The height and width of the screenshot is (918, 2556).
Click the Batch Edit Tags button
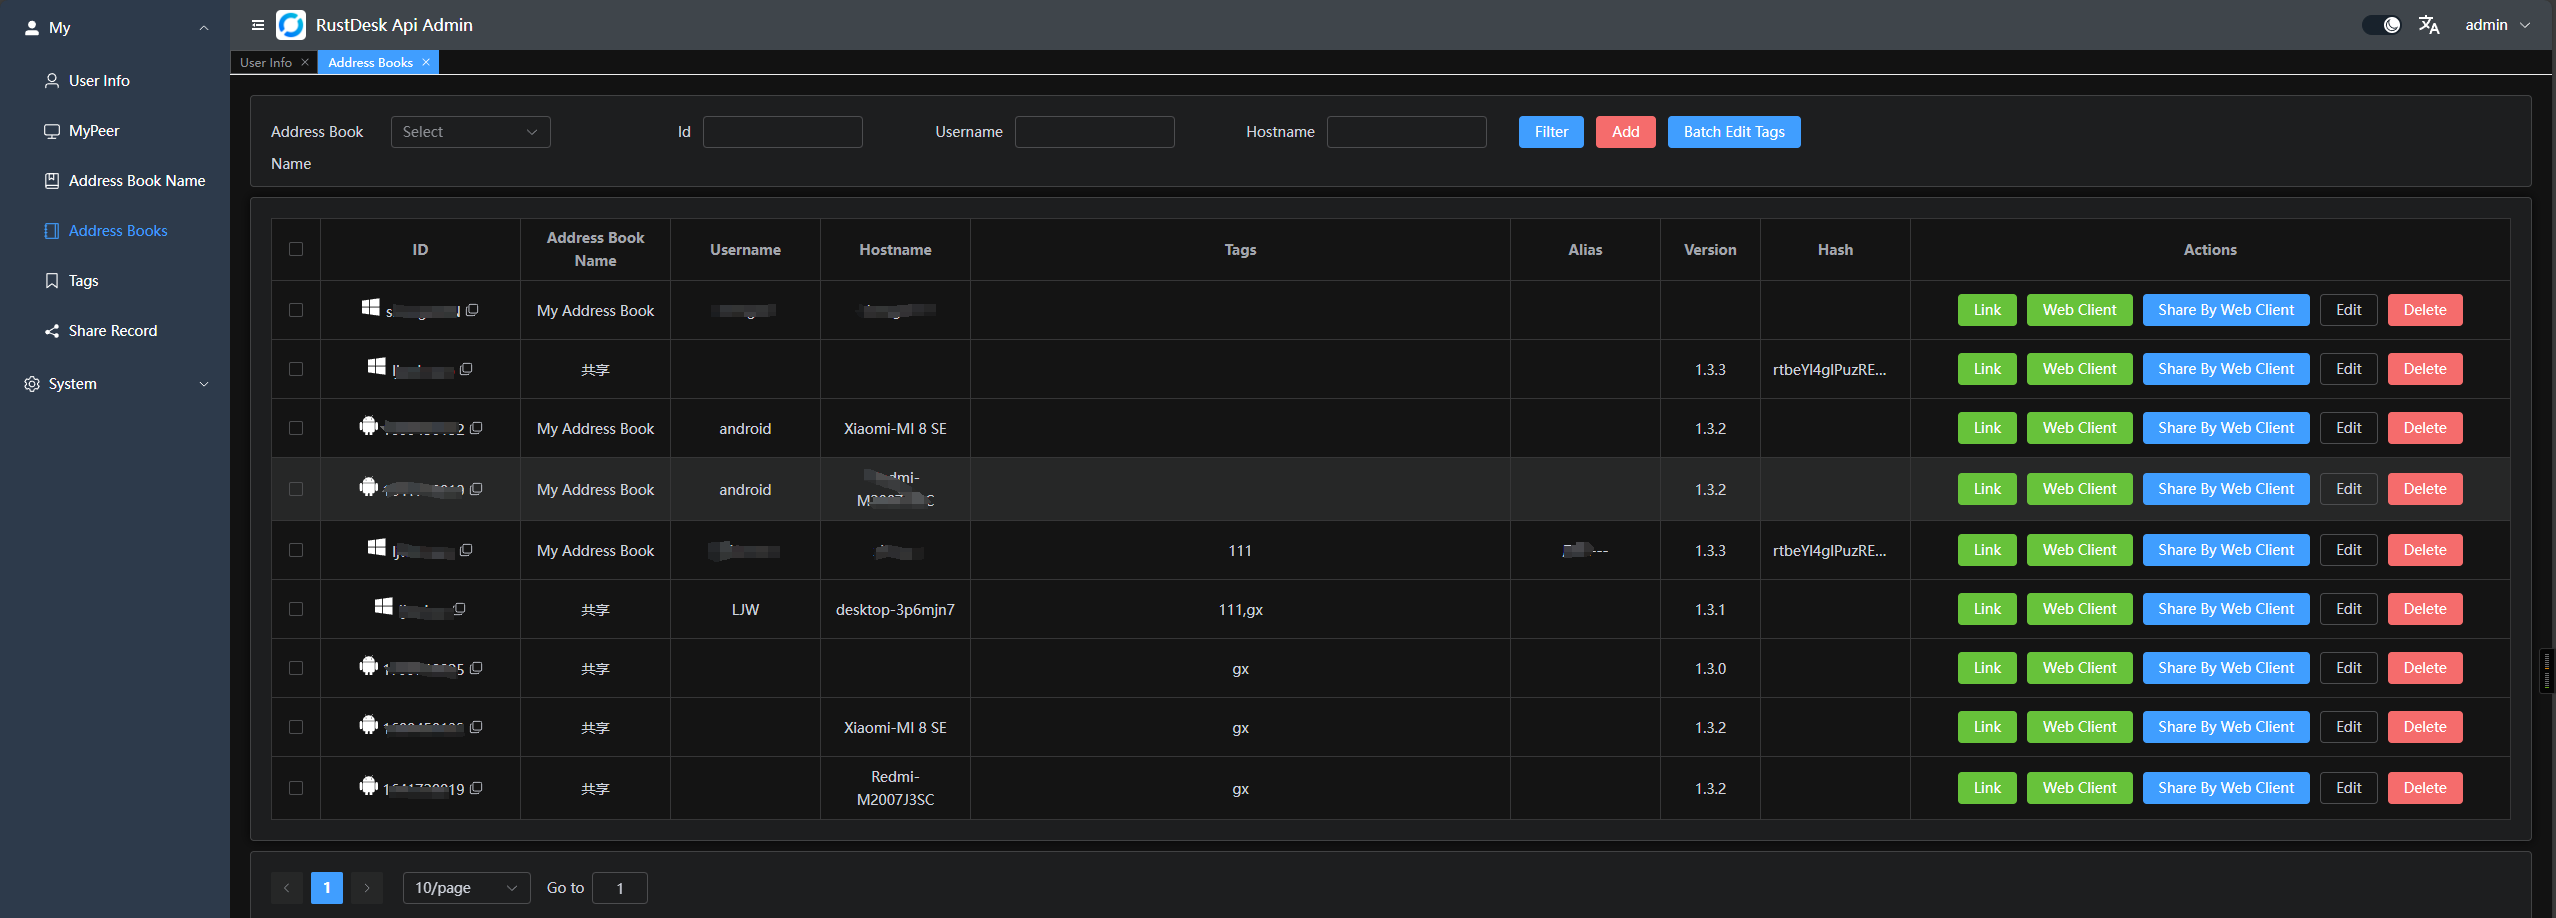1734,131
